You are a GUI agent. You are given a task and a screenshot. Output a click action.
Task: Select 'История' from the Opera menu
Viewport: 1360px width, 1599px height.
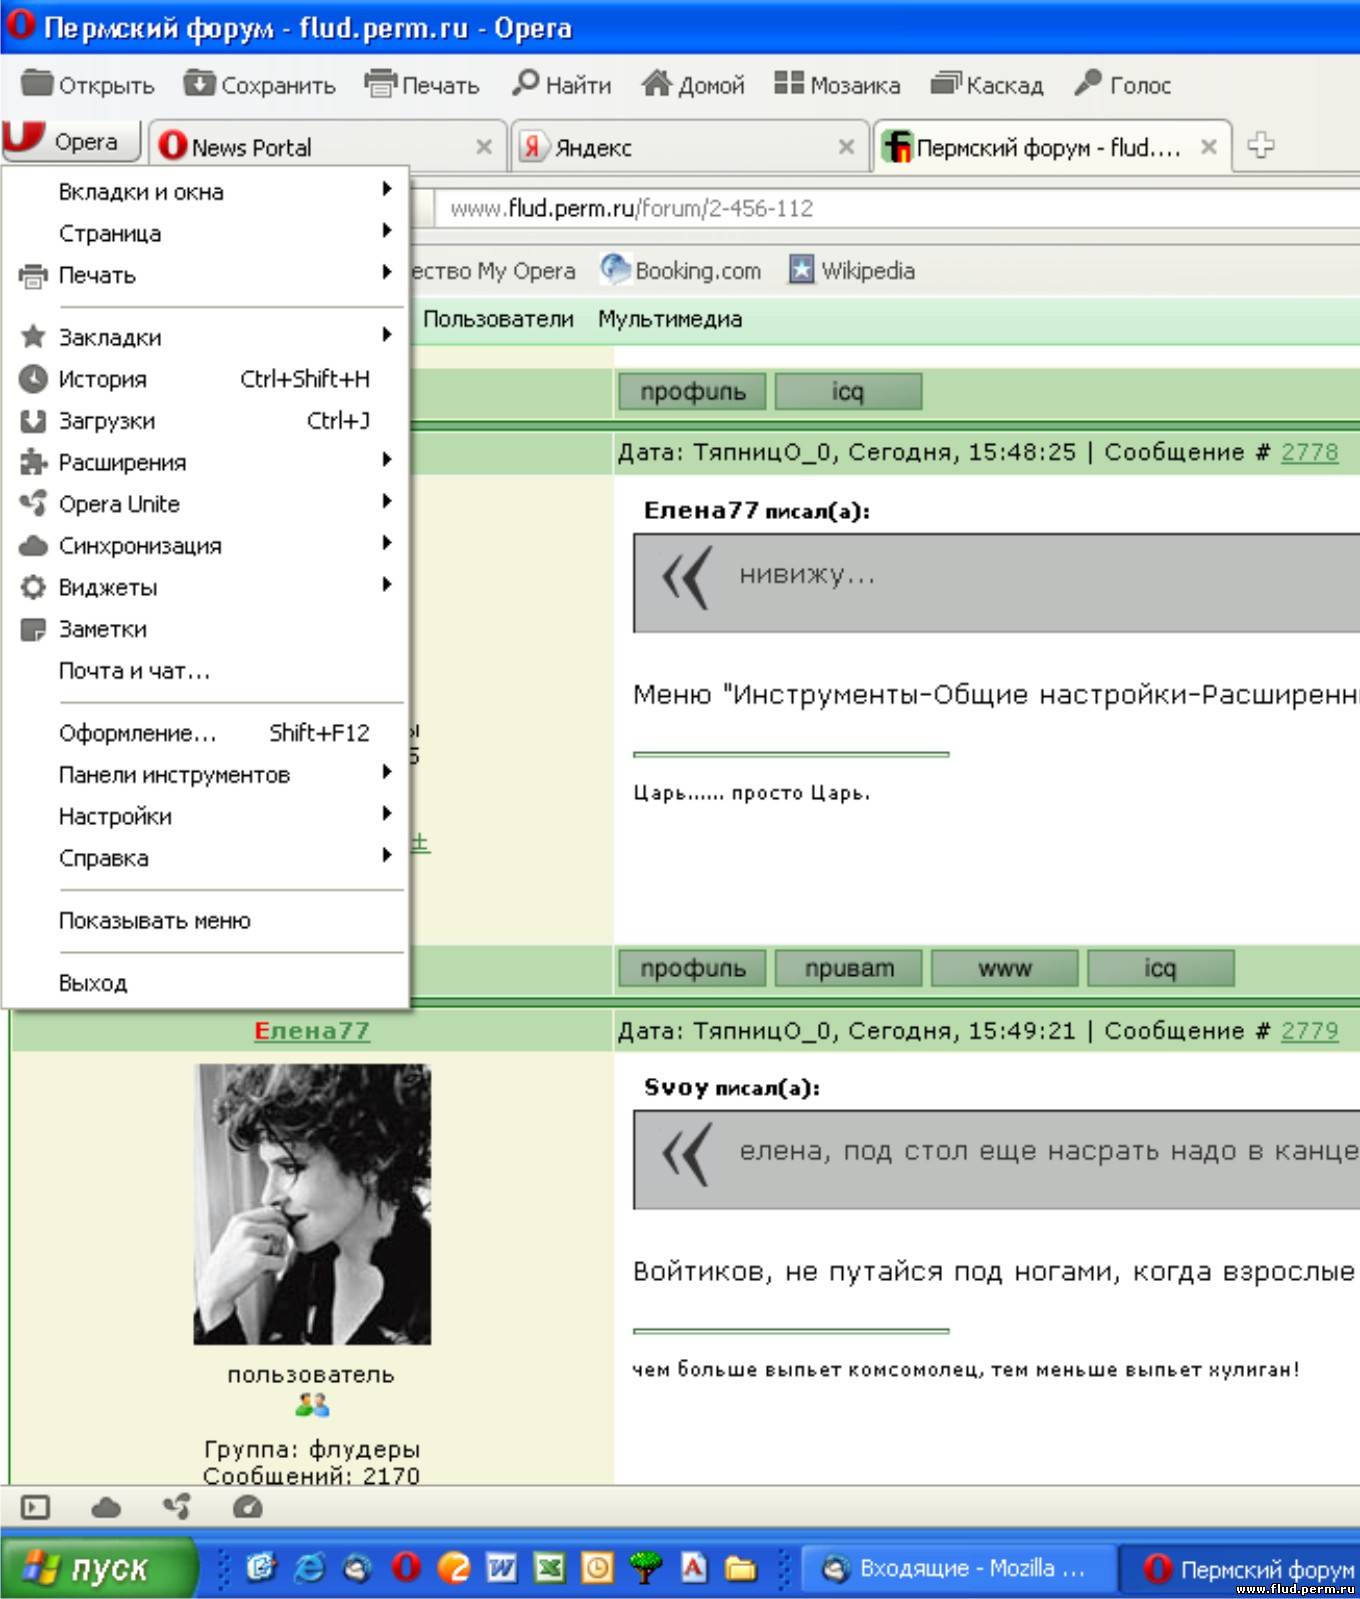(x=102, y=380)
